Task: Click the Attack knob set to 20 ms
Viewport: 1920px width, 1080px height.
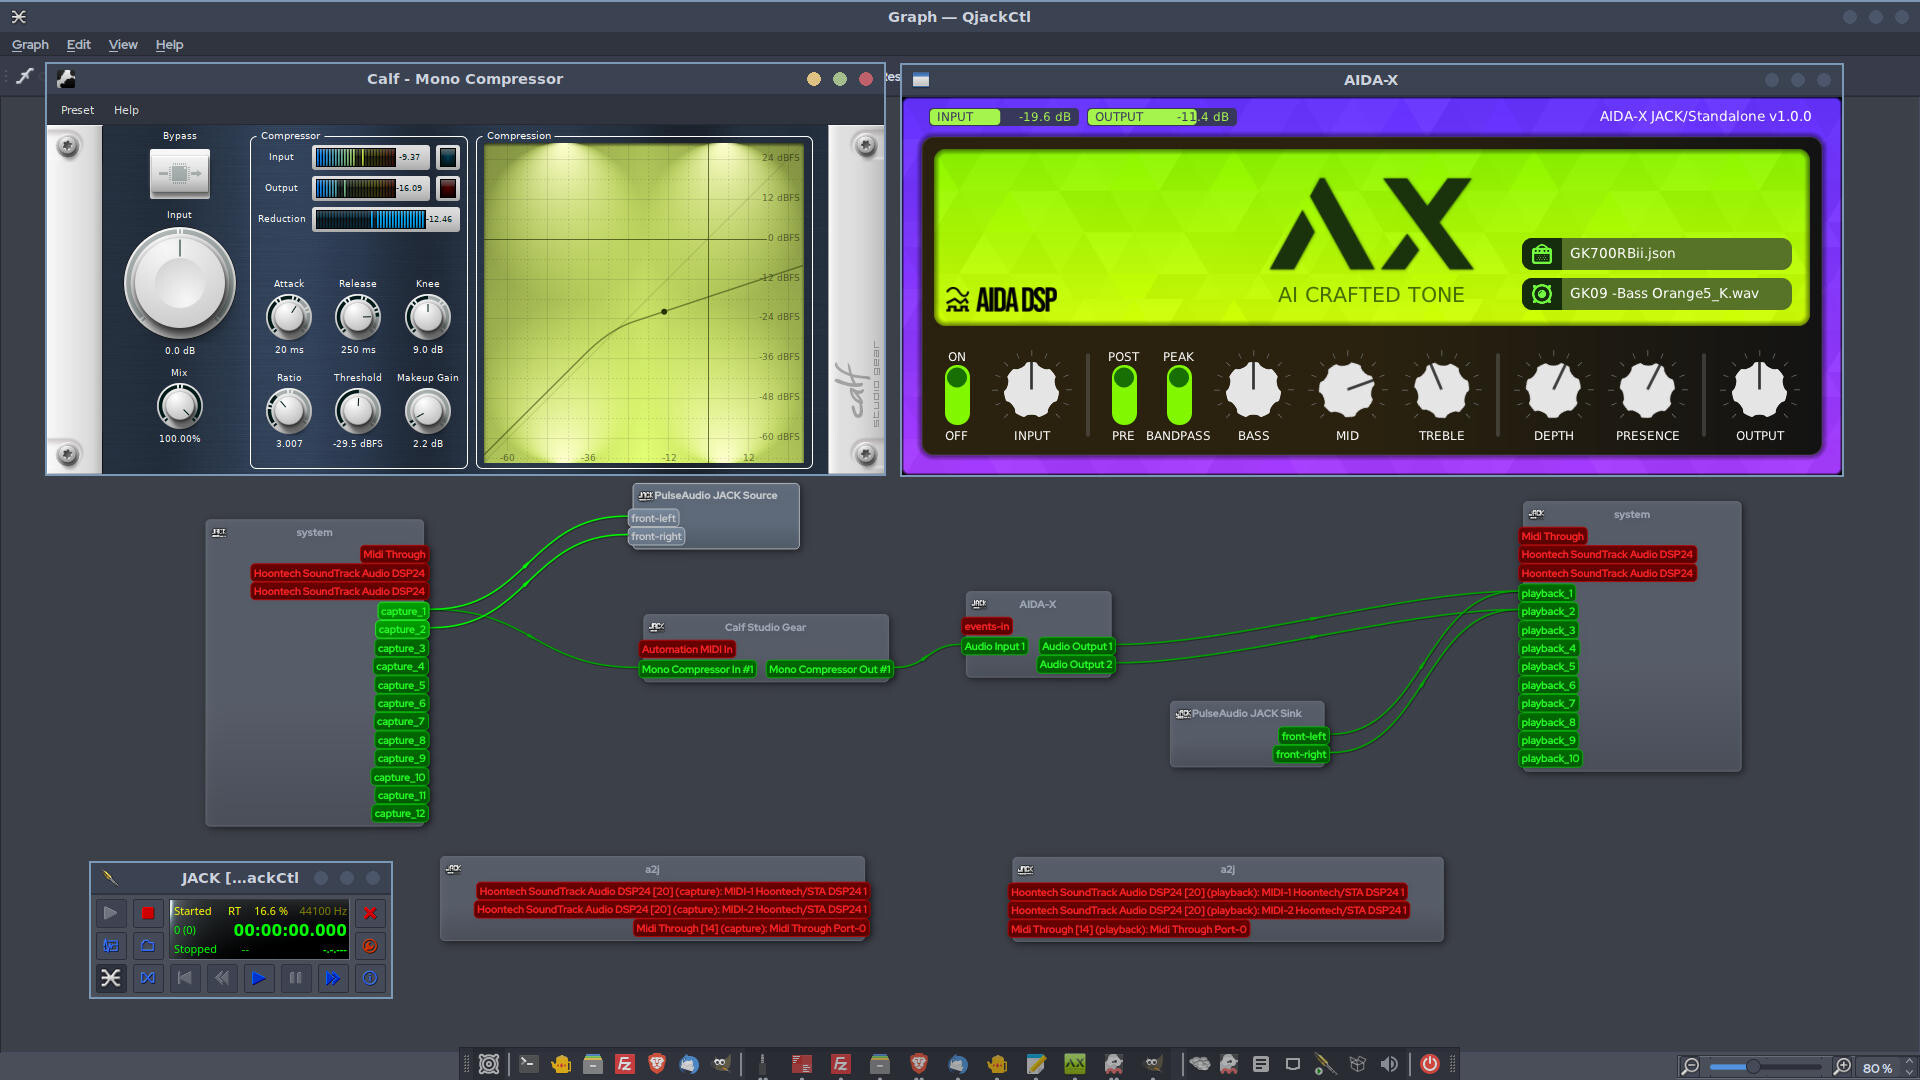Action: [x=289, y=318]
